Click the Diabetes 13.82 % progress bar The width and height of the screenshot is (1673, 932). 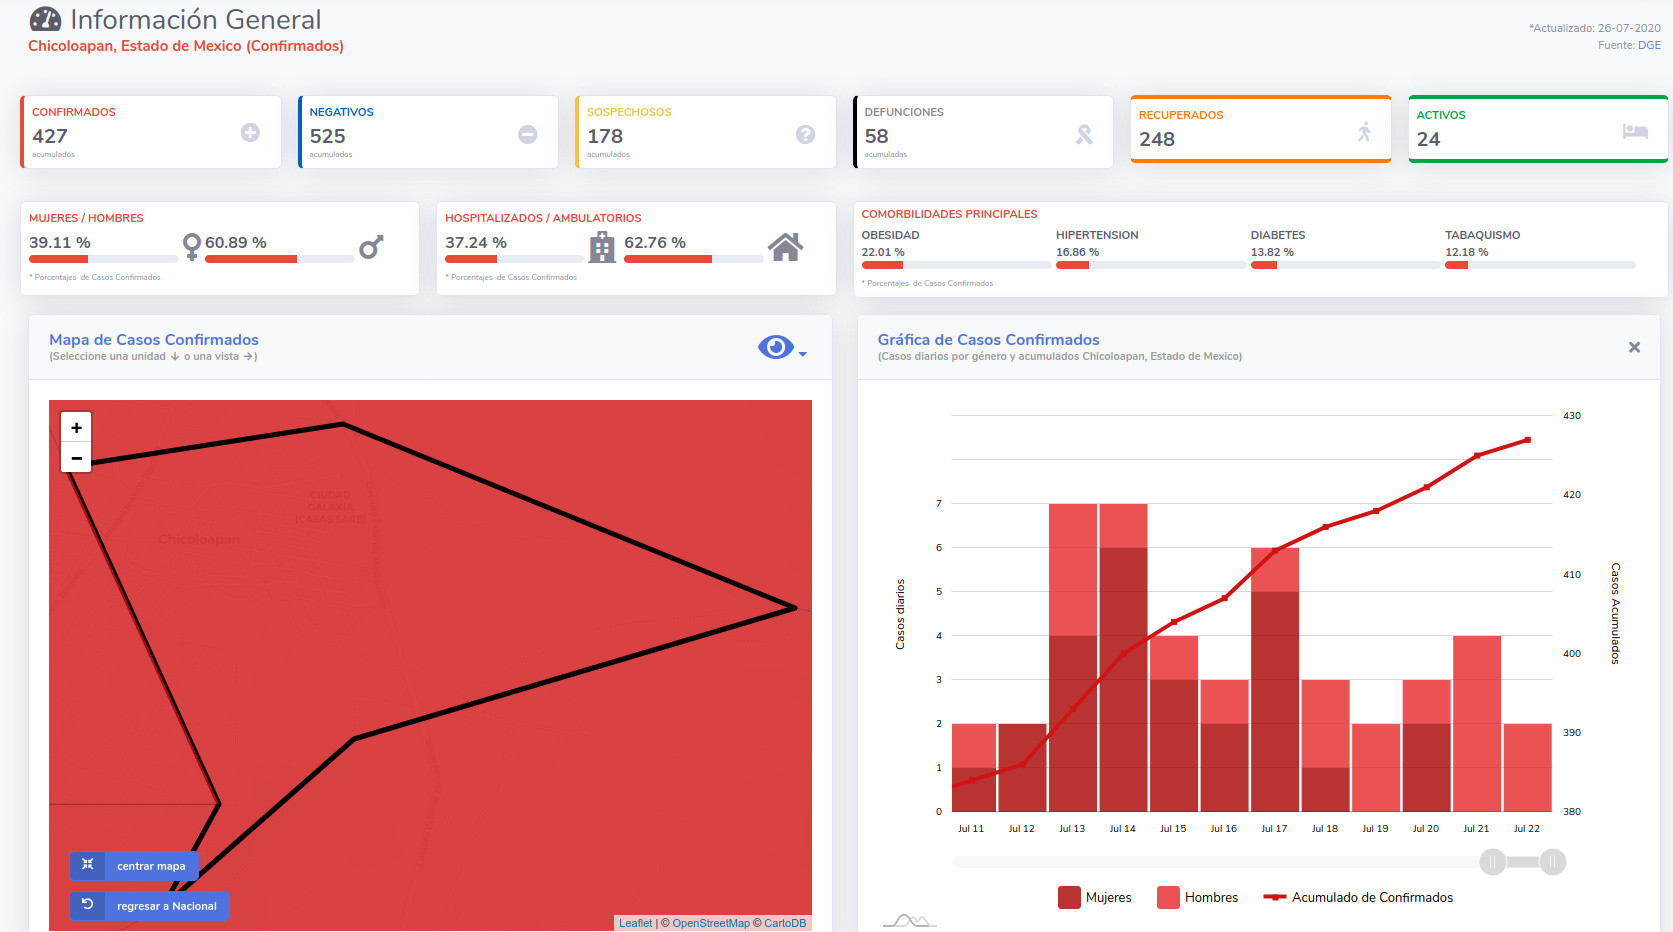(x=1346, y=265)
